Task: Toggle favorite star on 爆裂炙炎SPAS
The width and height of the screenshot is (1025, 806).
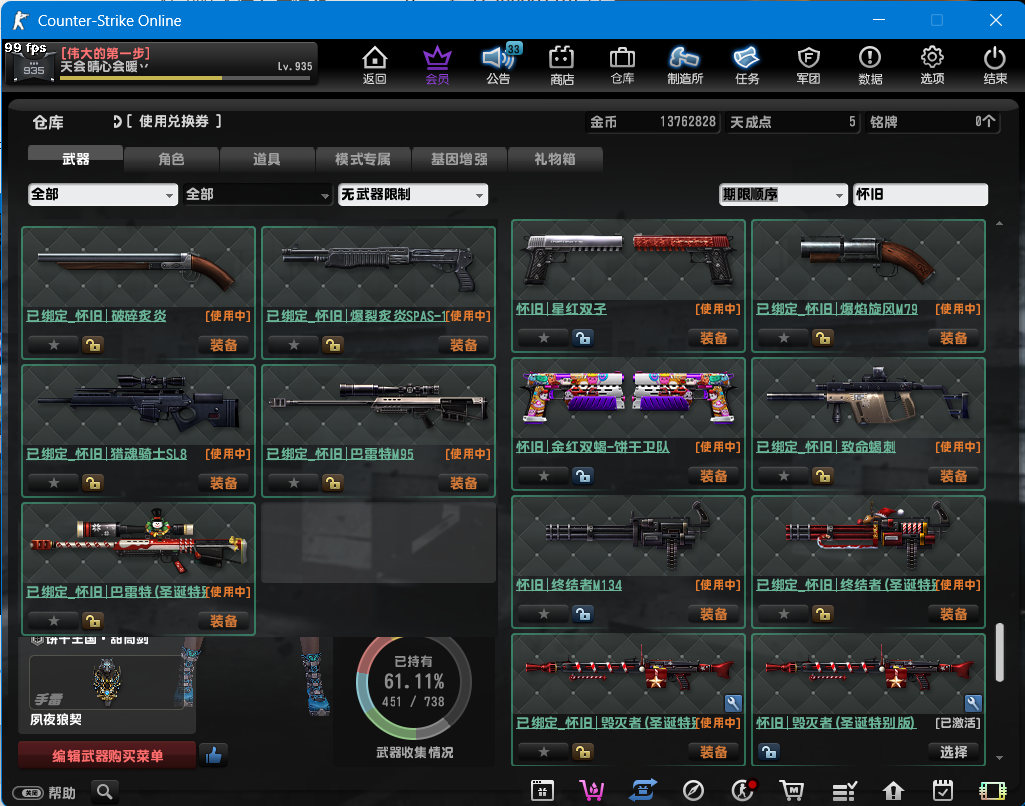Action: [294, 344]
